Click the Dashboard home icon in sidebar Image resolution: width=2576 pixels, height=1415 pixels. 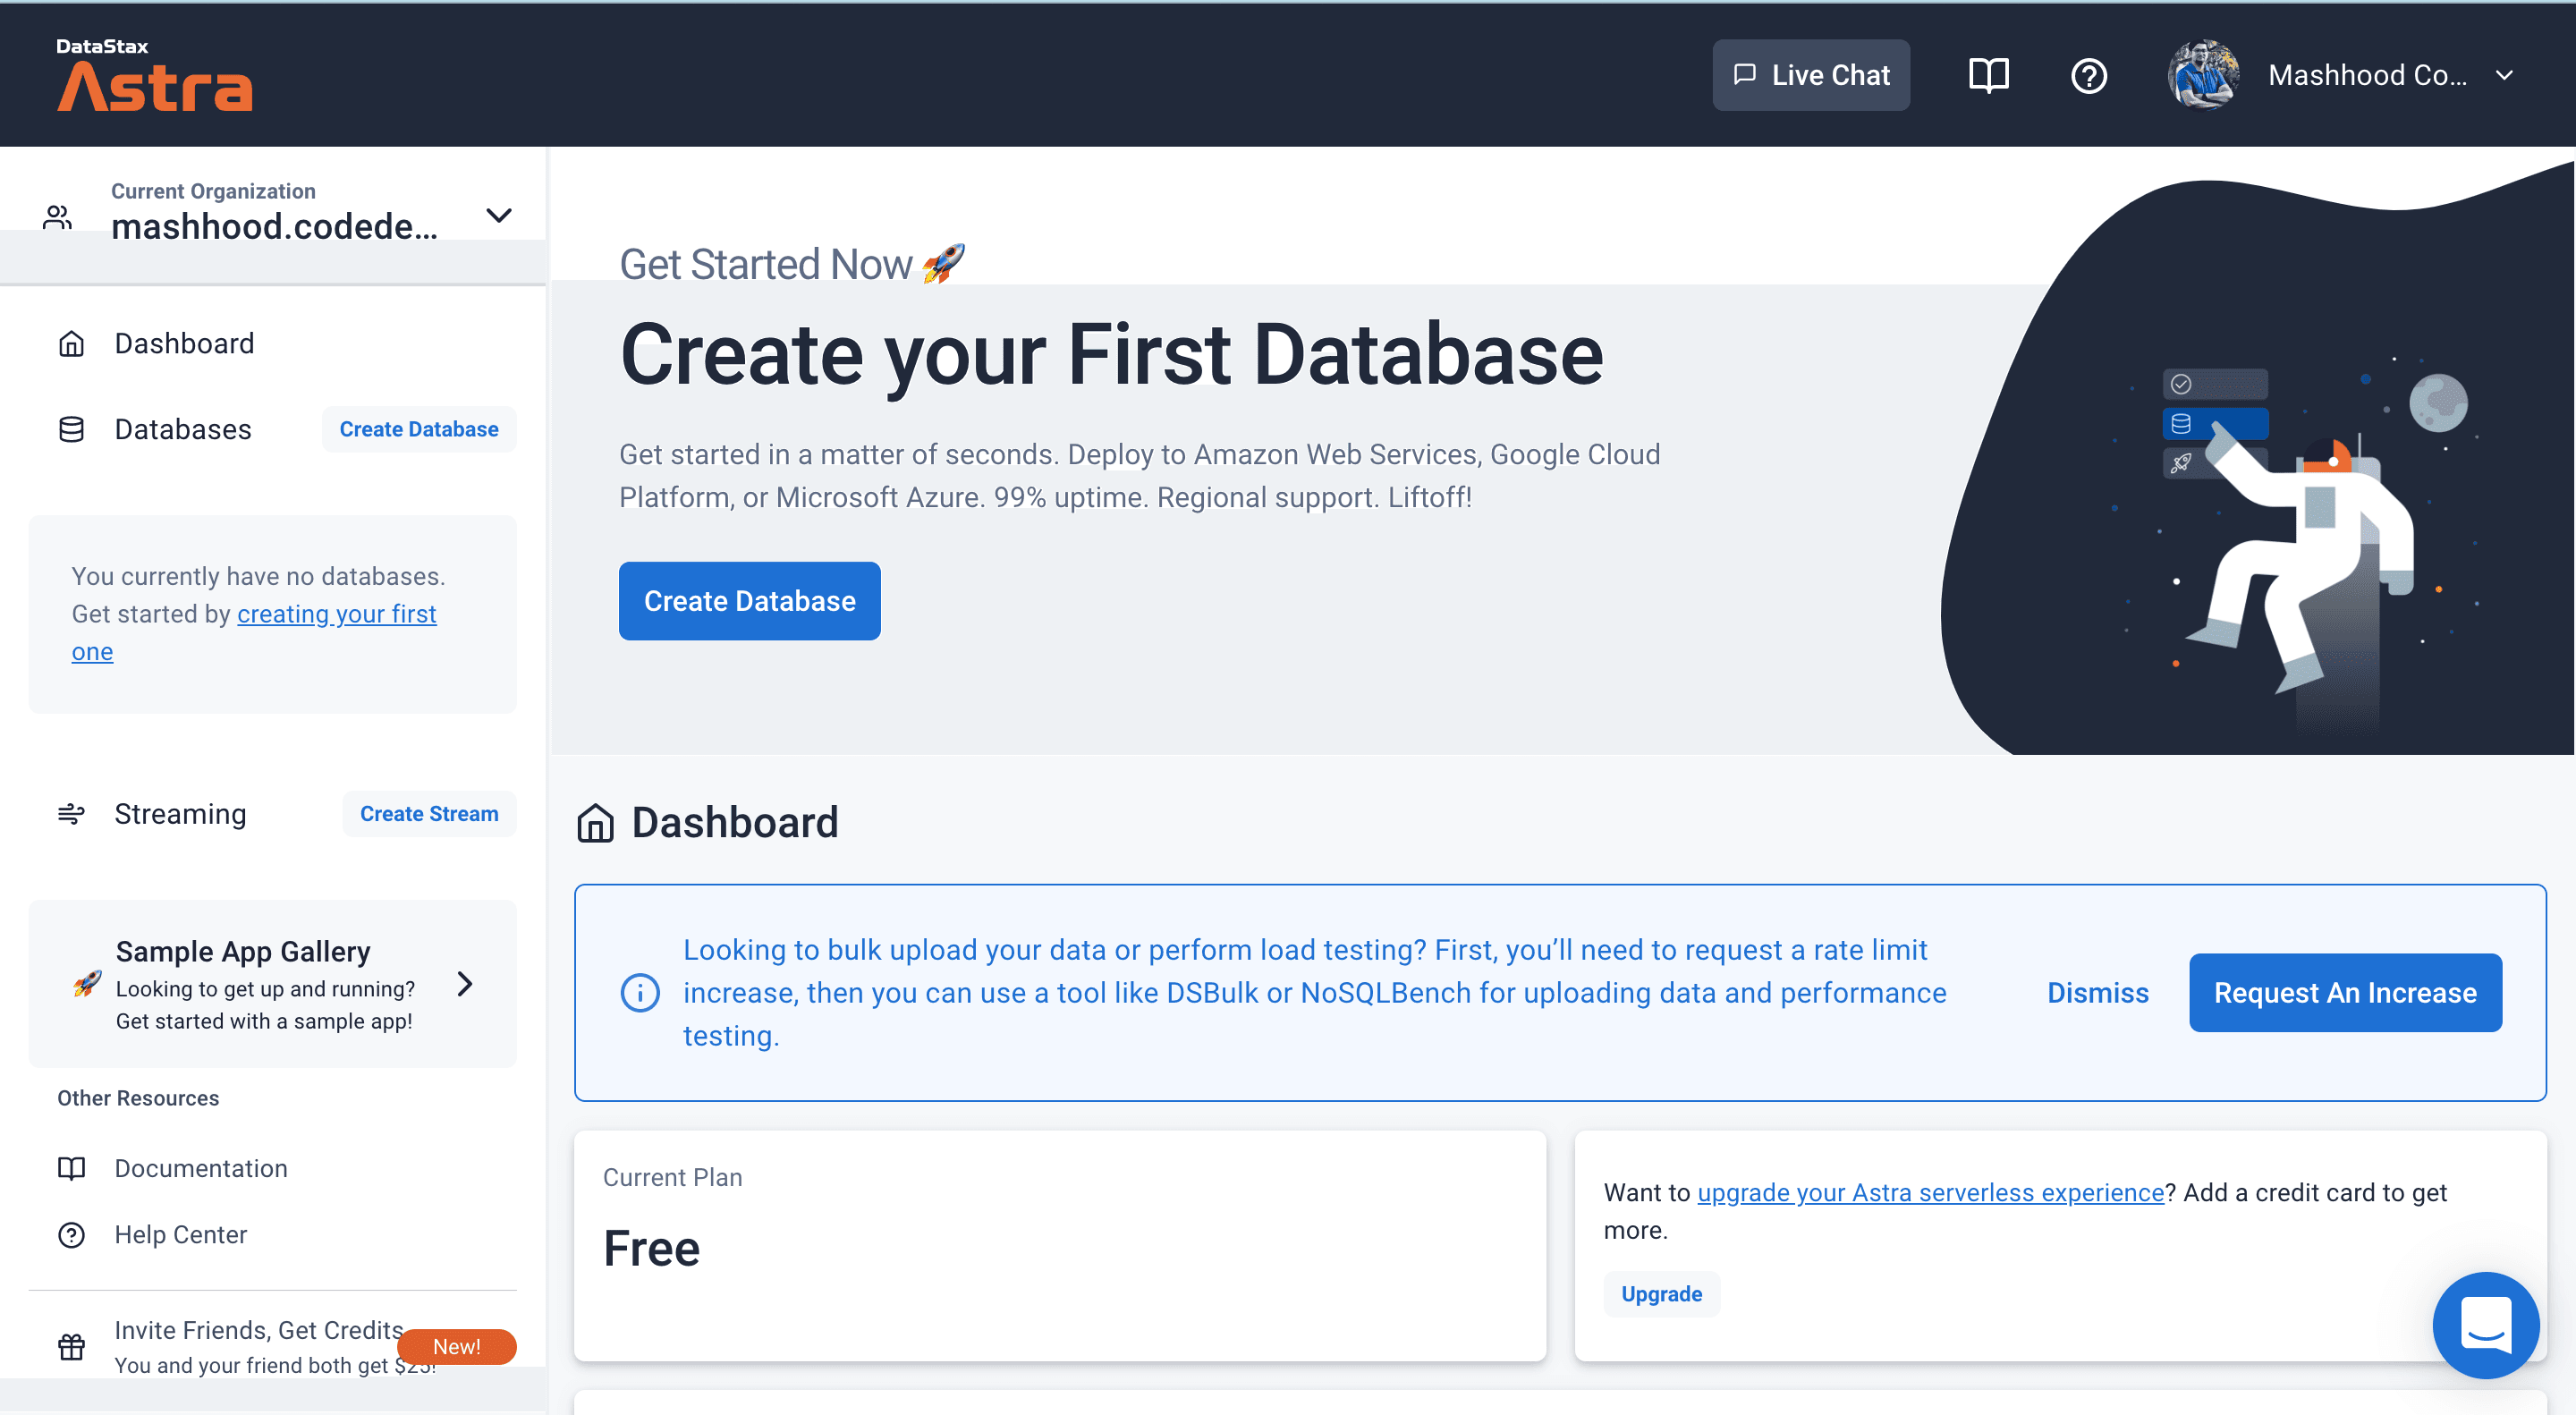coord(71,343)
